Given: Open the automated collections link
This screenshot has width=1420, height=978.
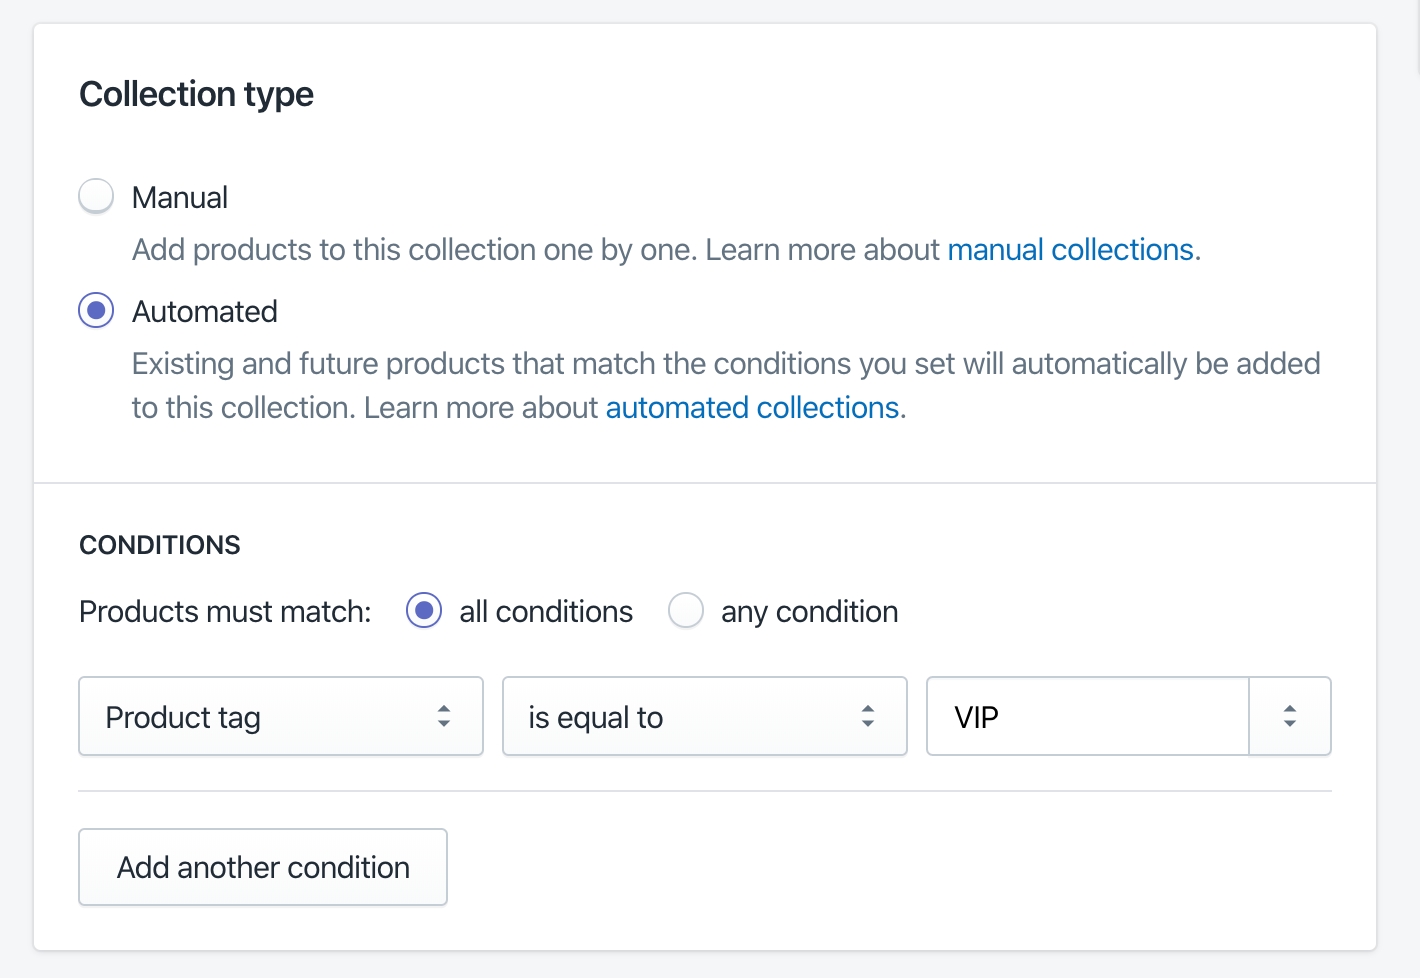Looking at the screenshot, I should [x=753, y=407].
